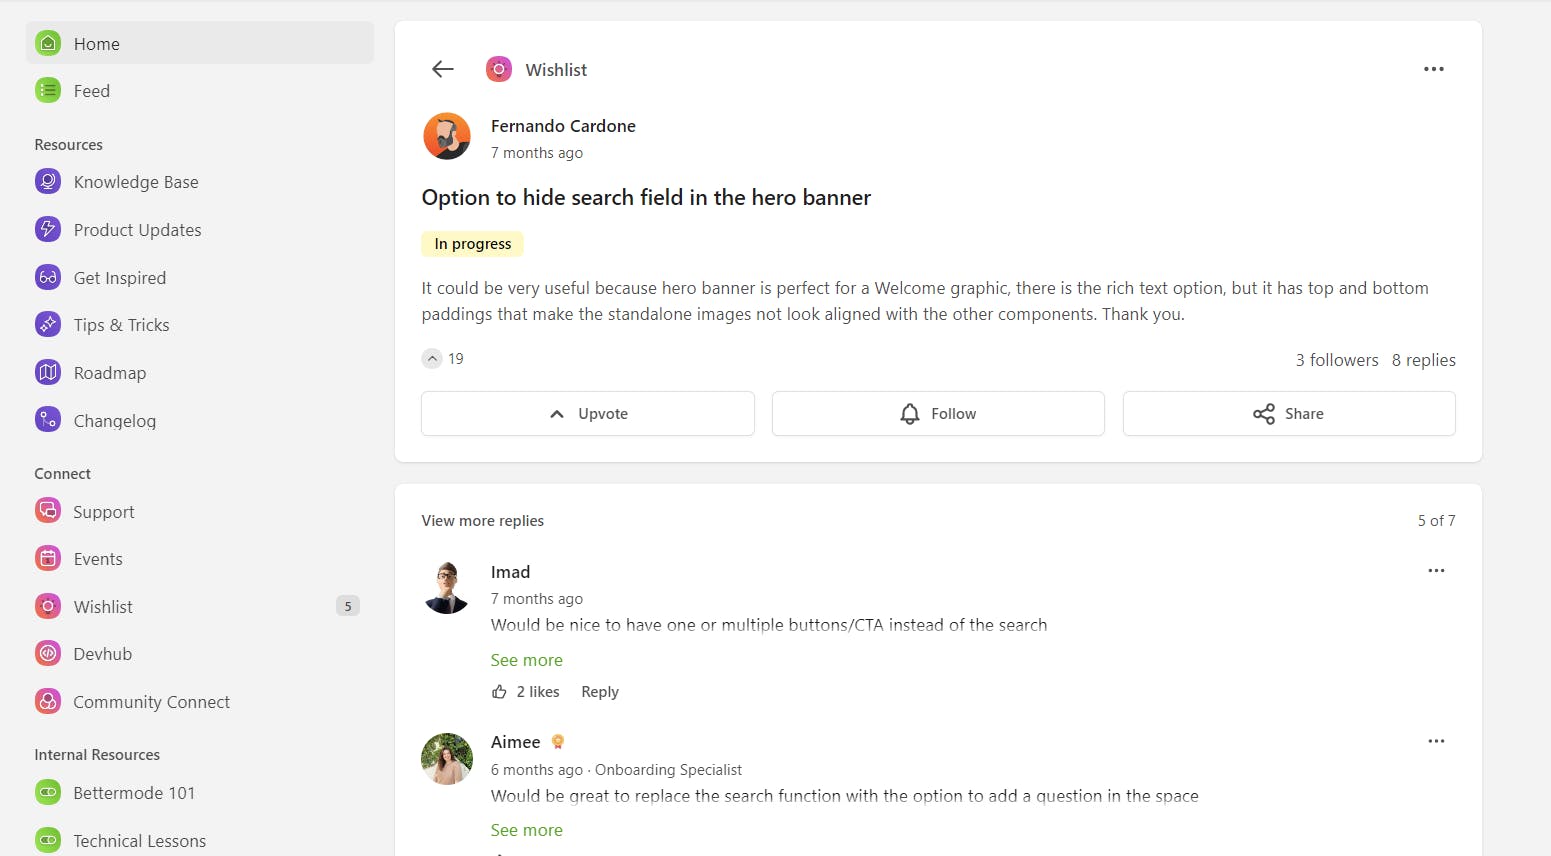Click the thumbs-up icon on Imad's reply

499,692
